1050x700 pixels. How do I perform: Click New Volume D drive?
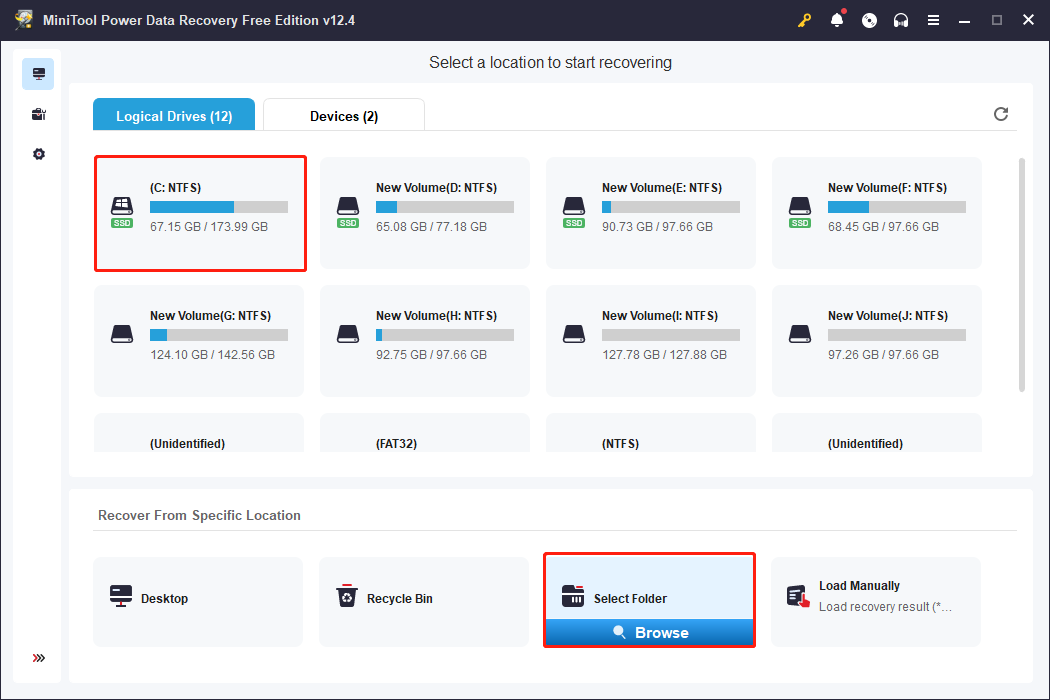pyautogui.click(x=424, y=212)
